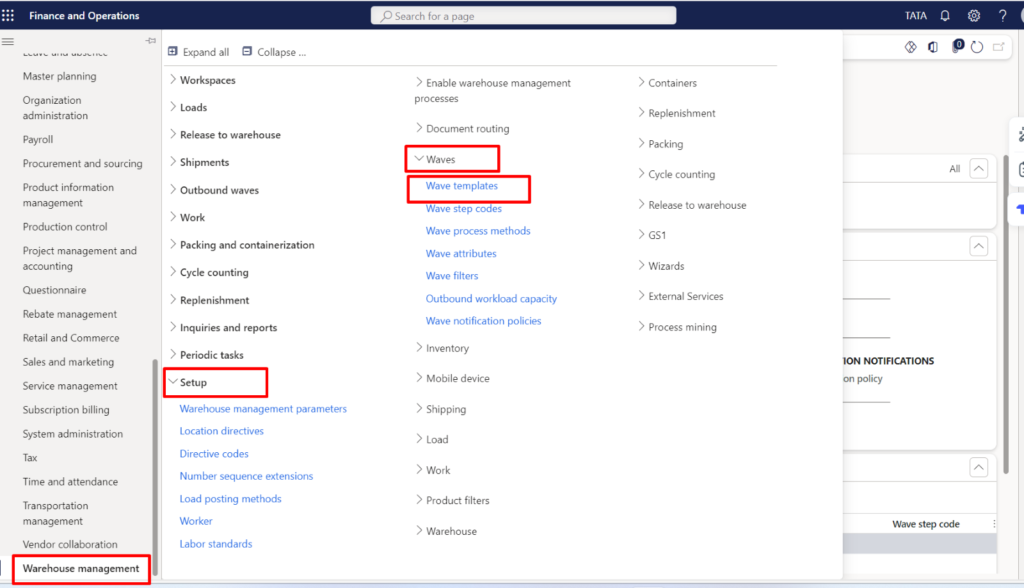Open Wave attributes link

461,253
